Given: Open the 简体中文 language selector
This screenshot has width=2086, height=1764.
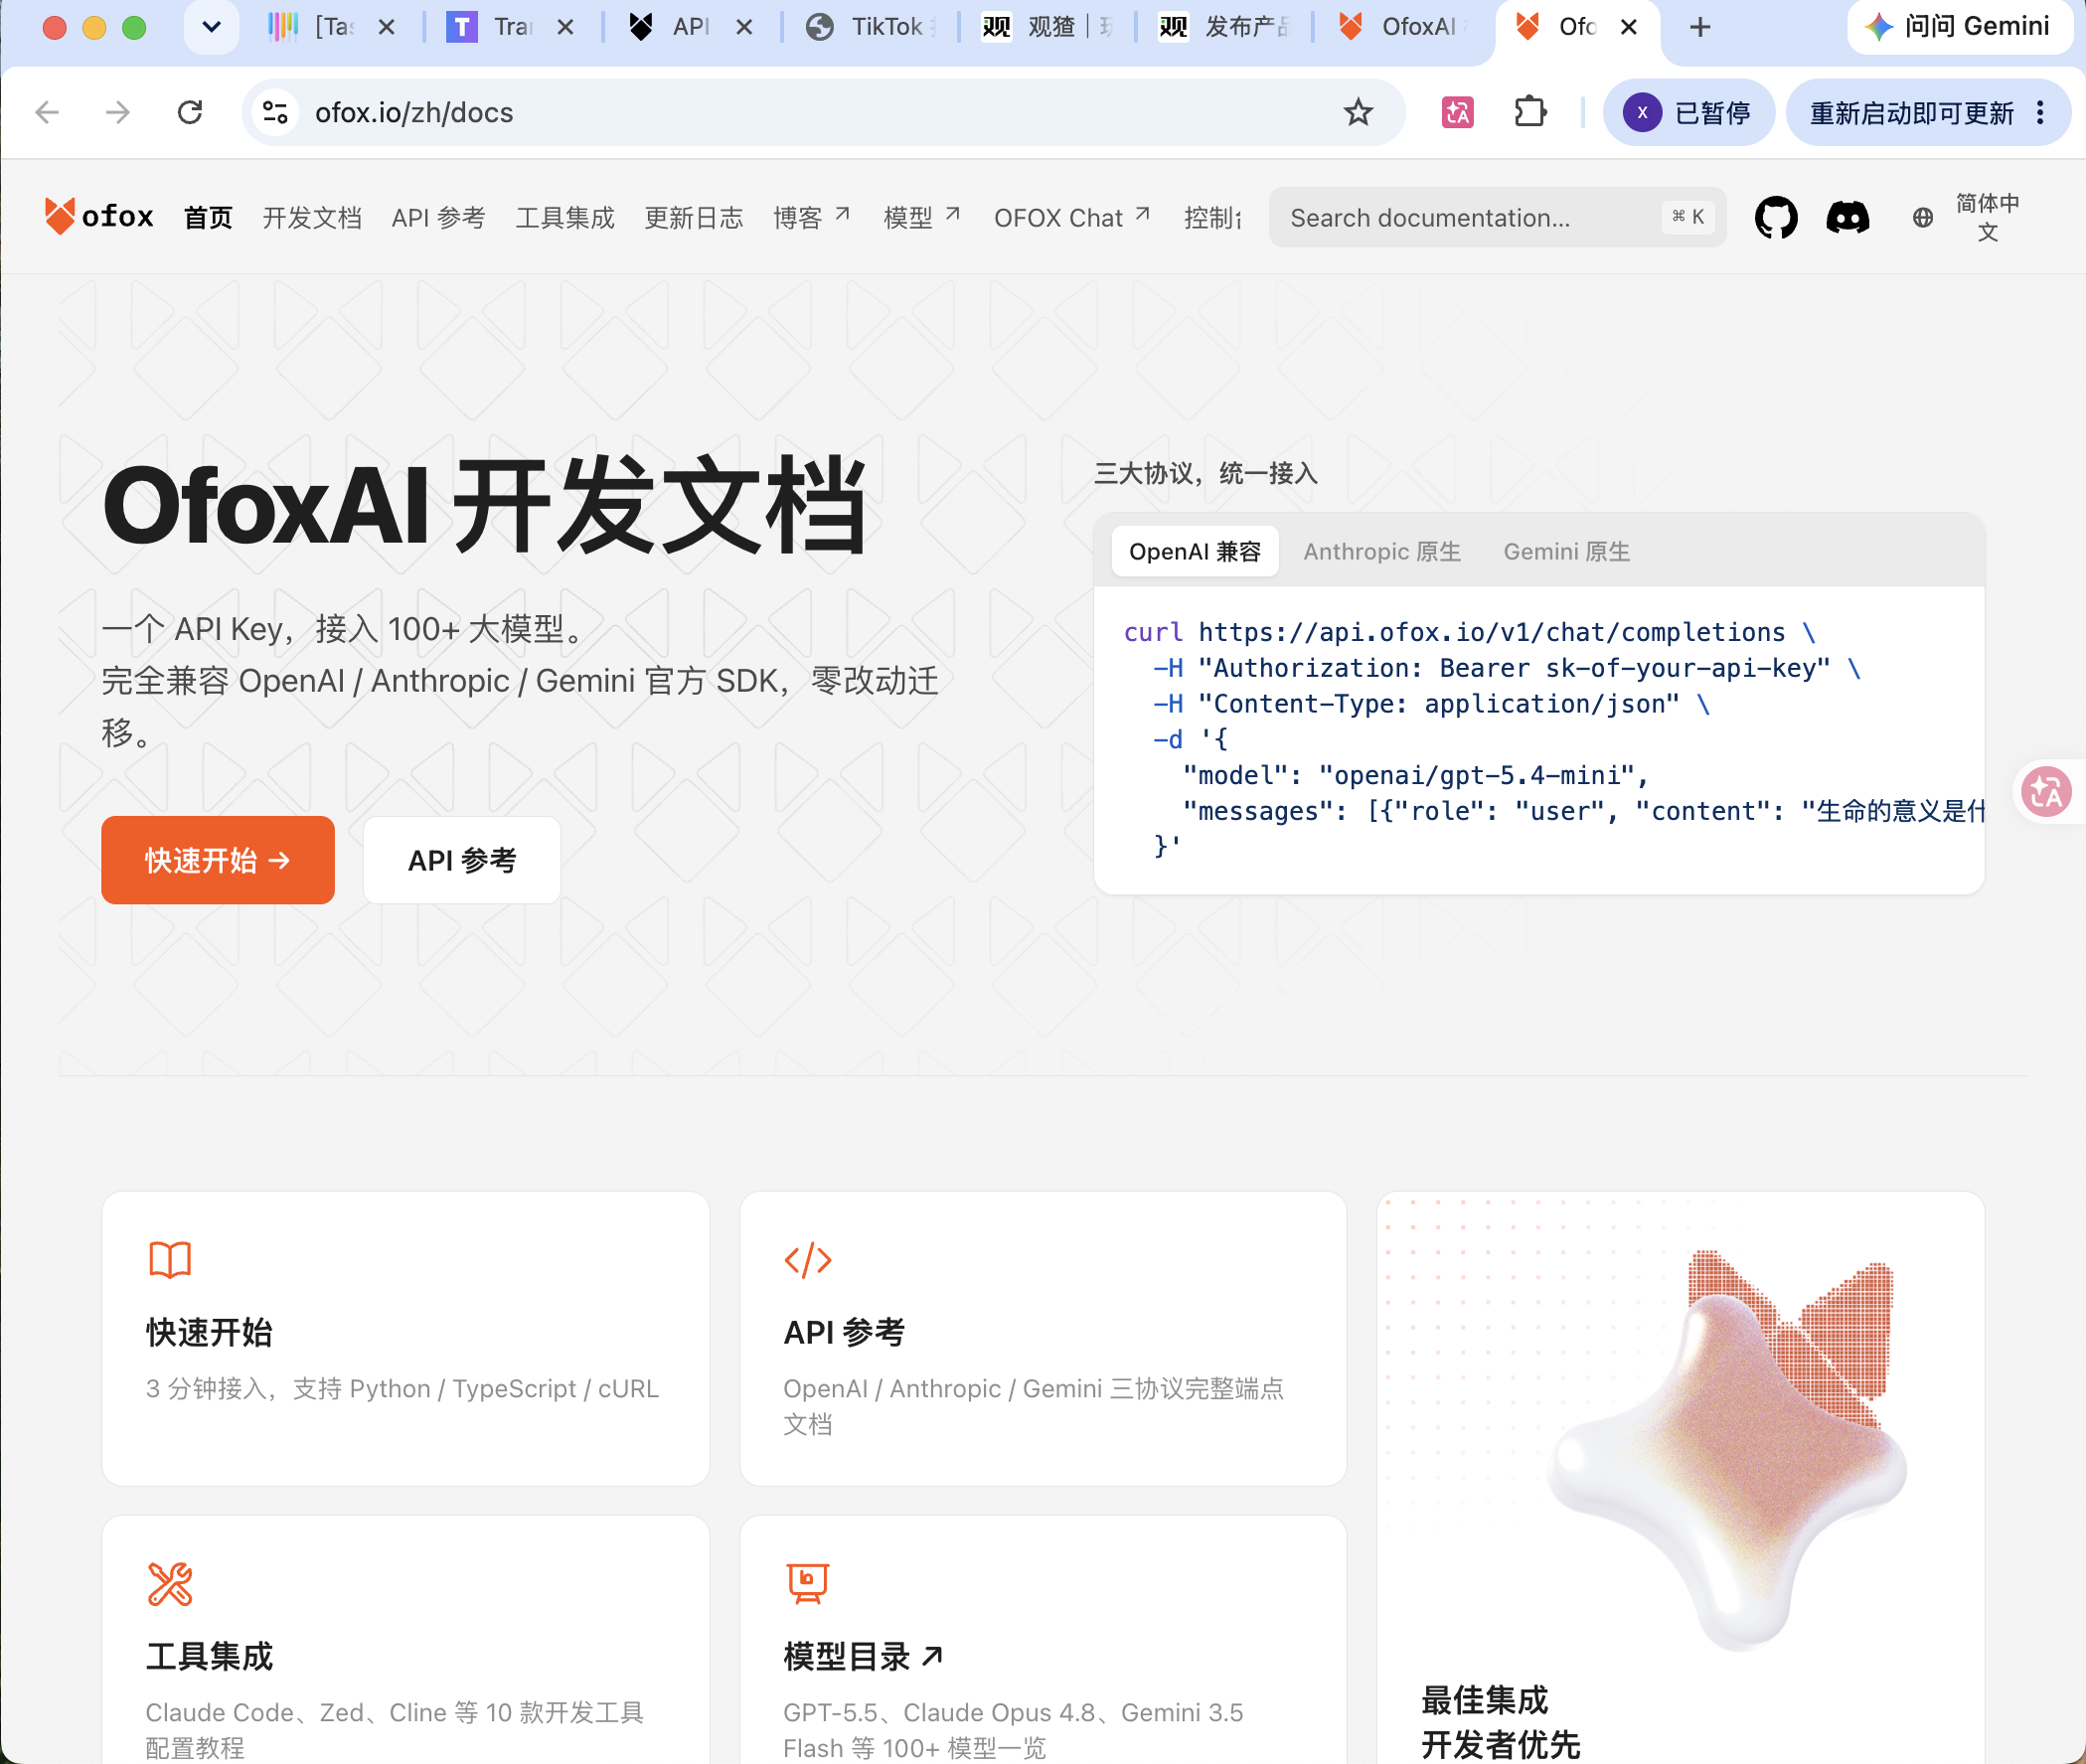Looking at the screenshot, I should (x=1986, y=217).
